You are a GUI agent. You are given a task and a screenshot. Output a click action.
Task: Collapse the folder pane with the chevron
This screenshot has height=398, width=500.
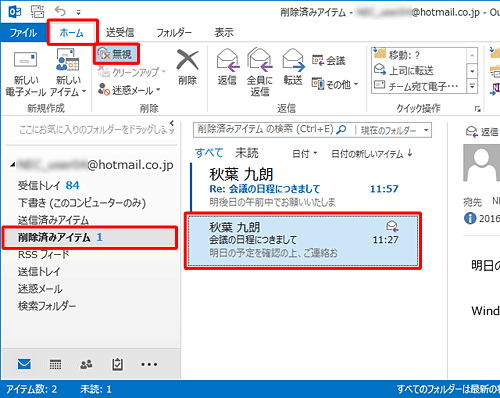click(x=172, y=123)
